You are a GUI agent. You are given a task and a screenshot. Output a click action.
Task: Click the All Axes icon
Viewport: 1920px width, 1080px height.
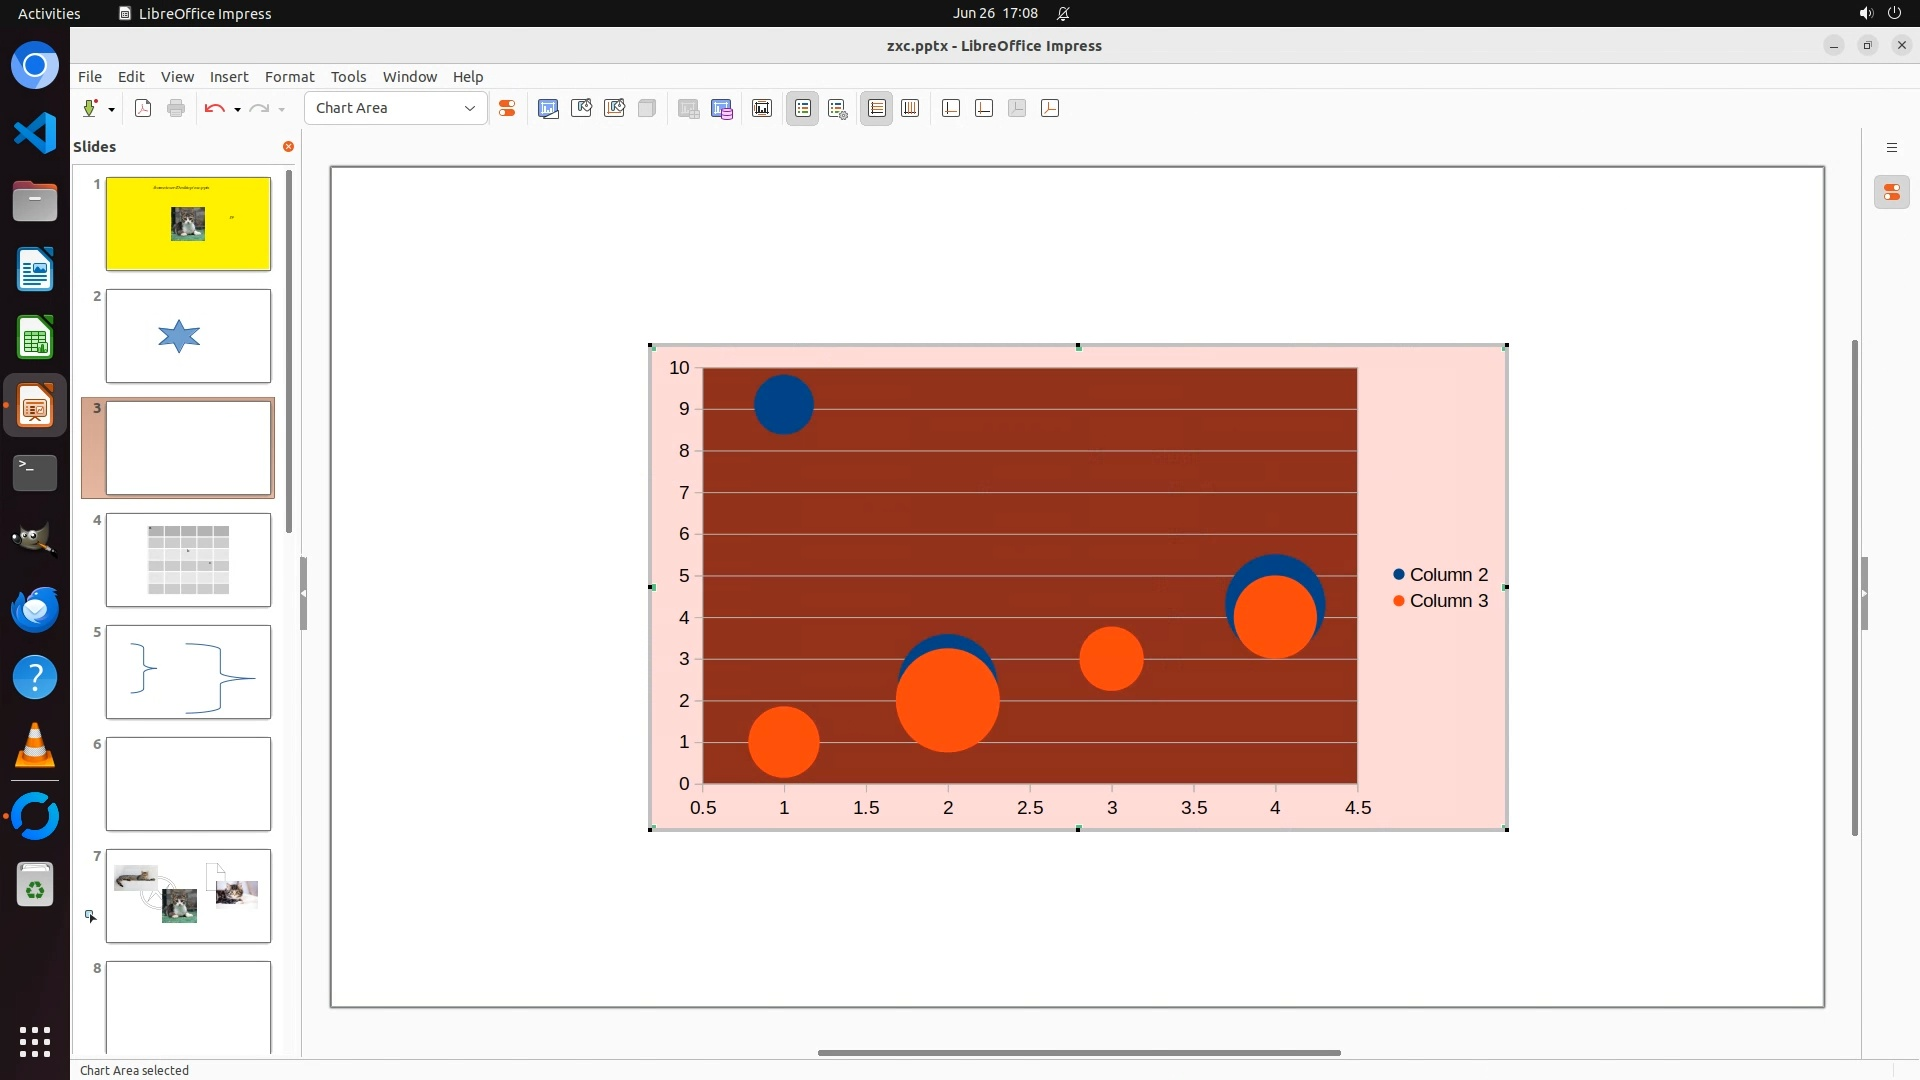pos(1050,108)
